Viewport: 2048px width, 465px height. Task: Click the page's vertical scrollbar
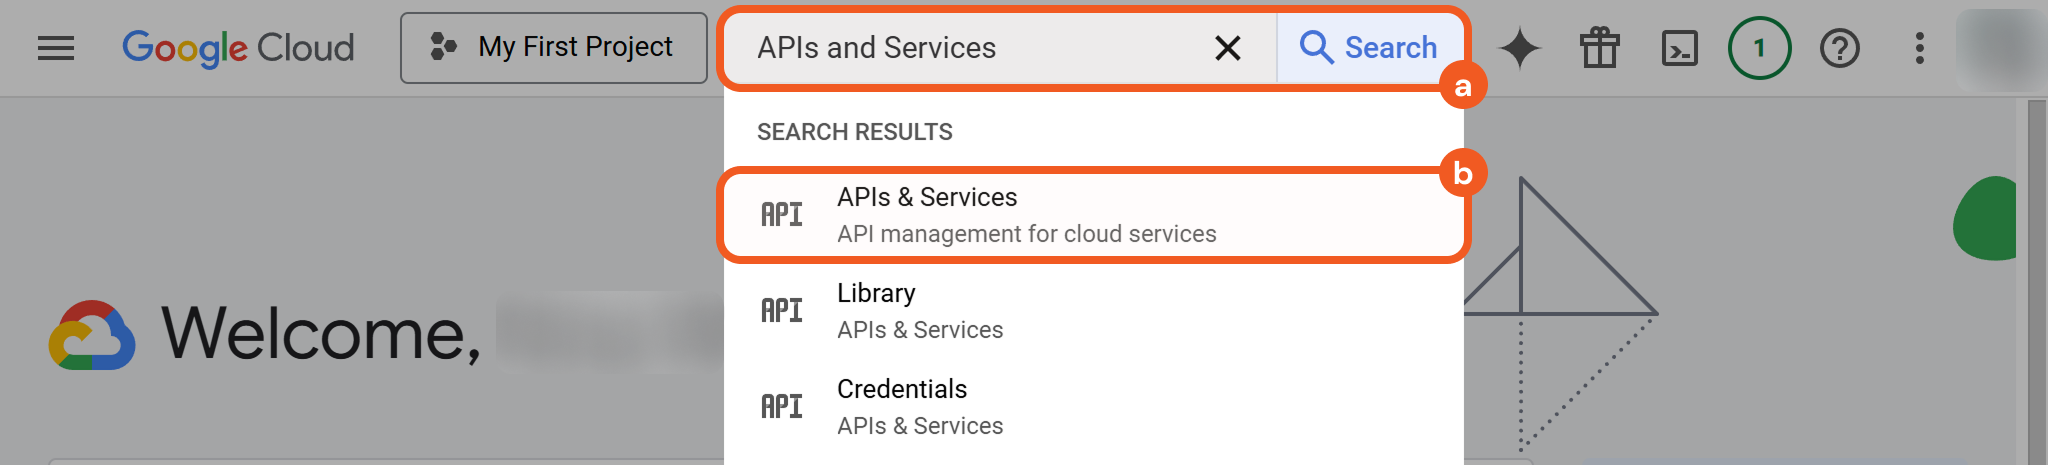(2036, 280)
